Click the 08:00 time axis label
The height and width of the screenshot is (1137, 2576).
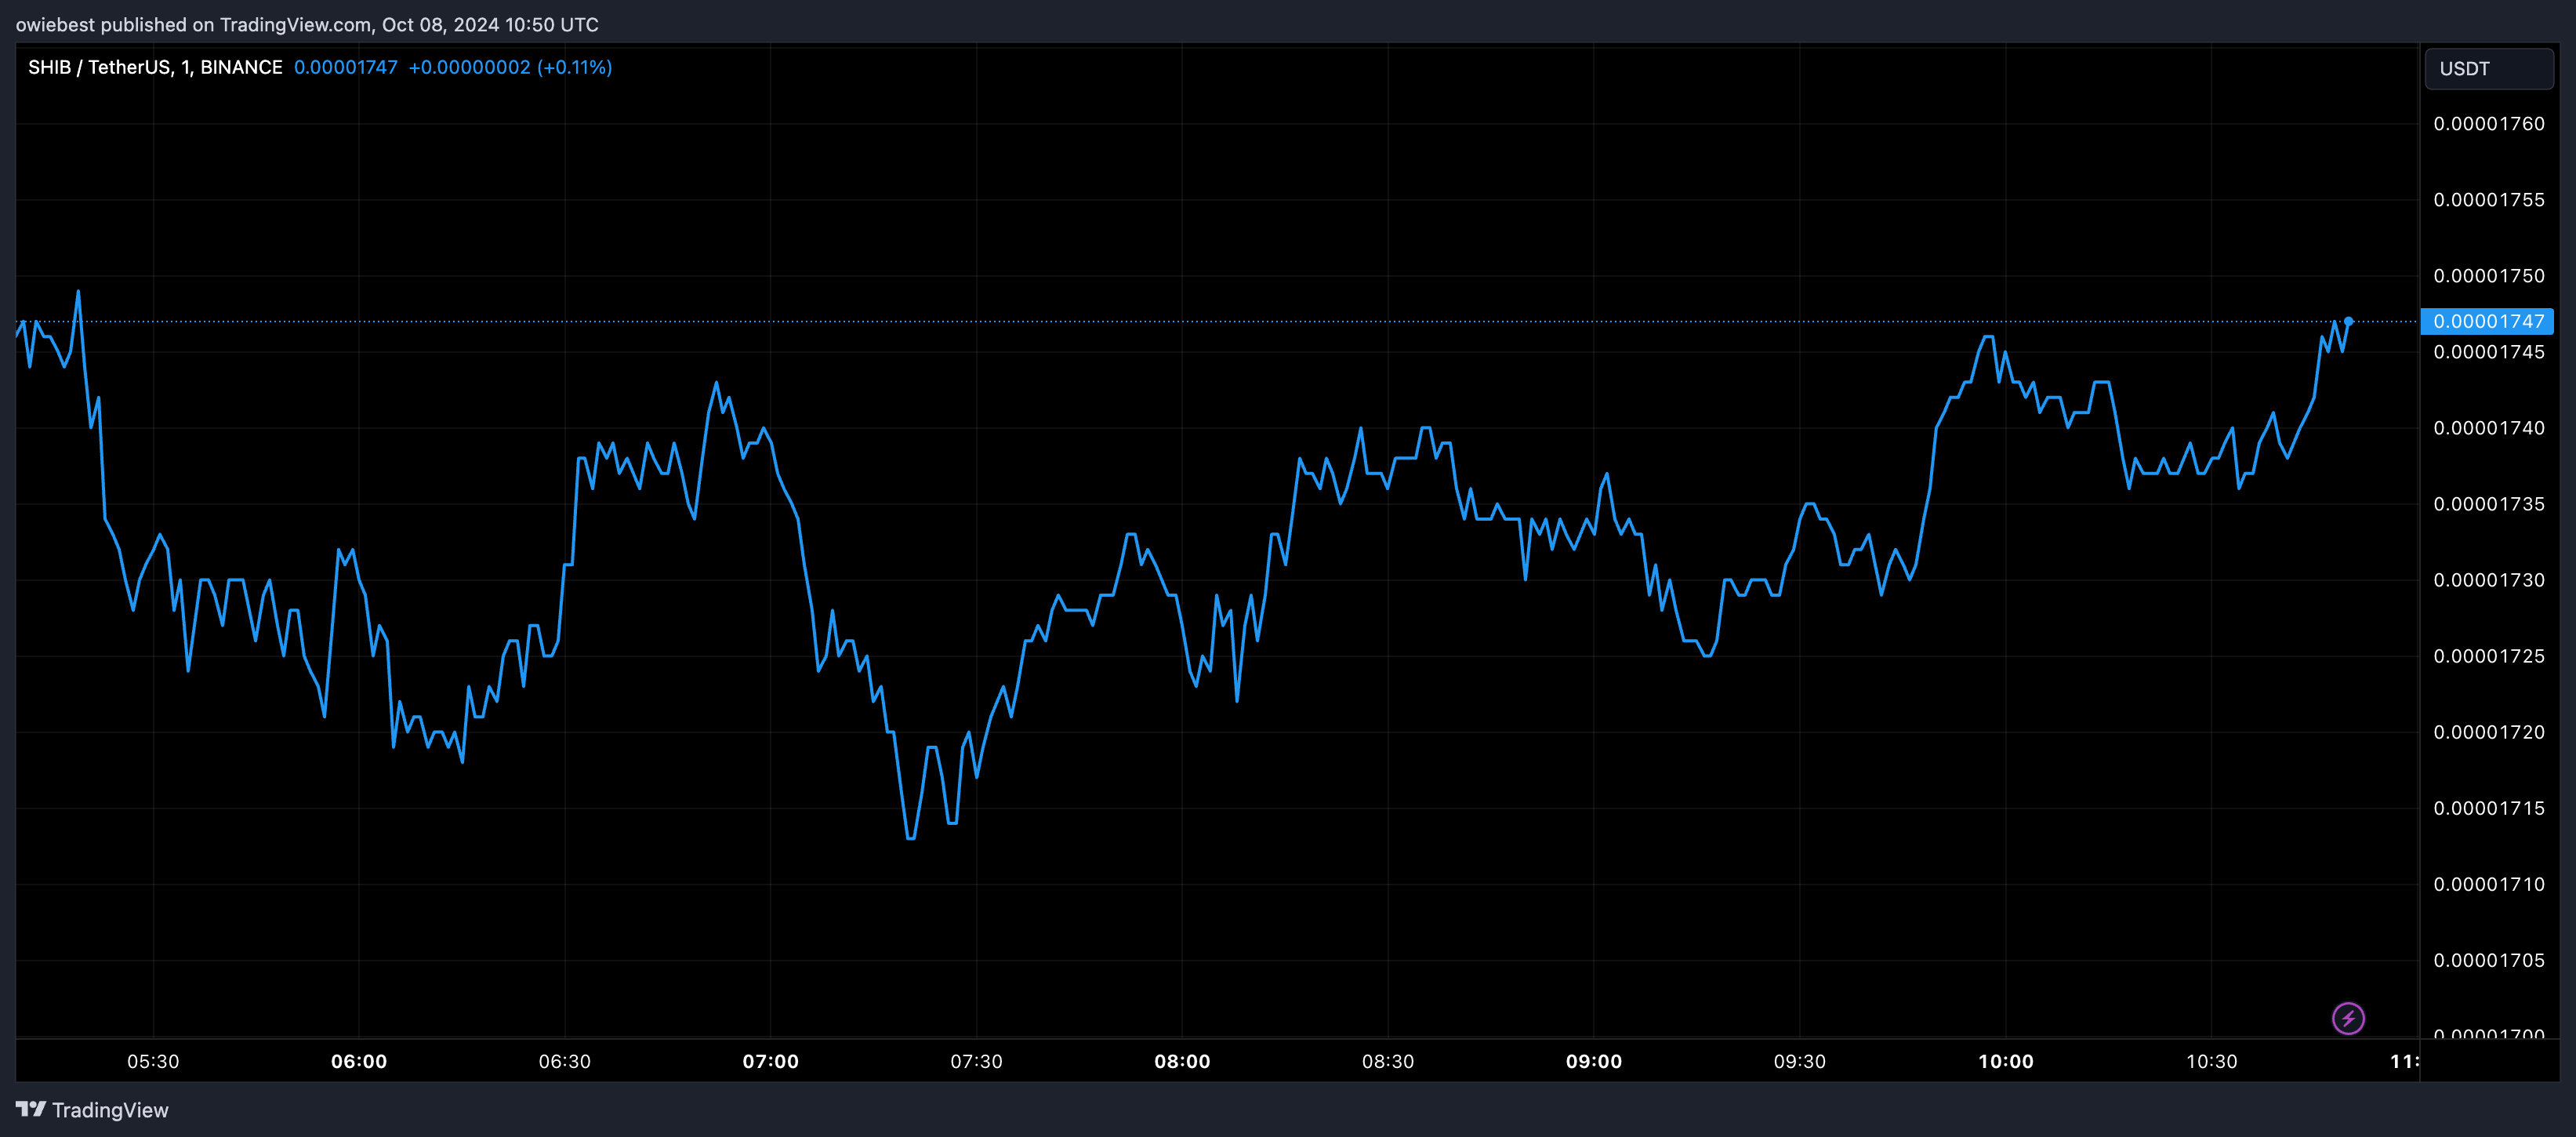click(1182, 1061)
